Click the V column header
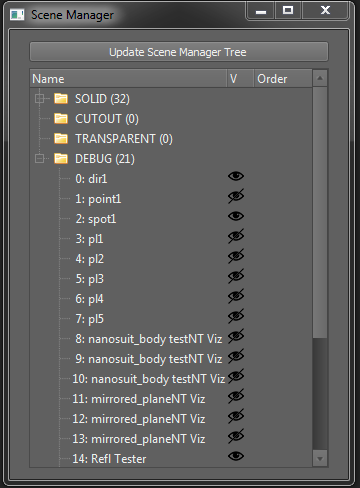Screen dimensions: 360x488 (241, 79)
